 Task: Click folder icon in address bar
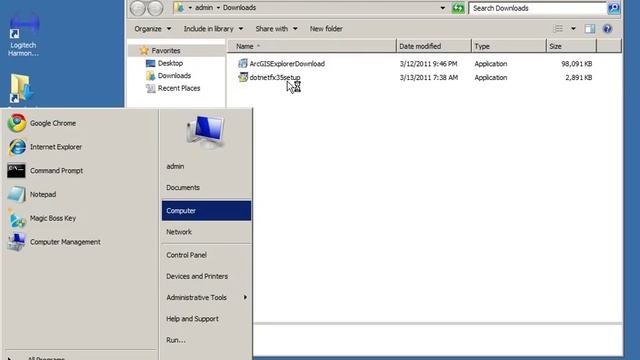click(180, 8)
